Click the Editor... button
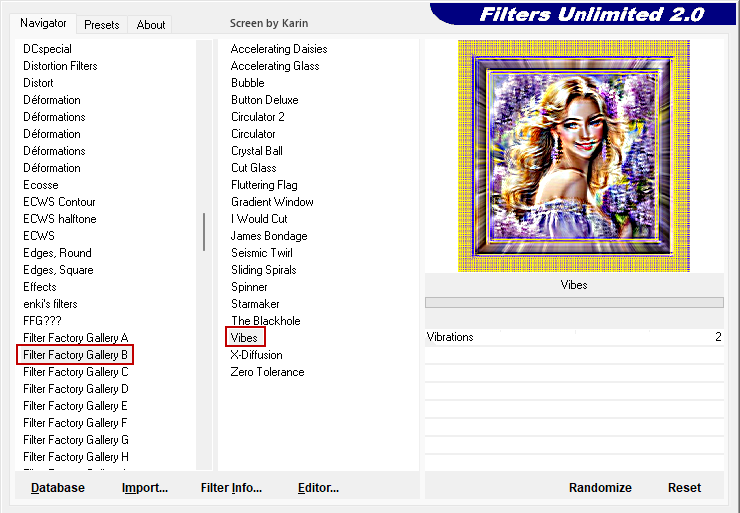The image size is (740, 513). (x=318, y=488)
